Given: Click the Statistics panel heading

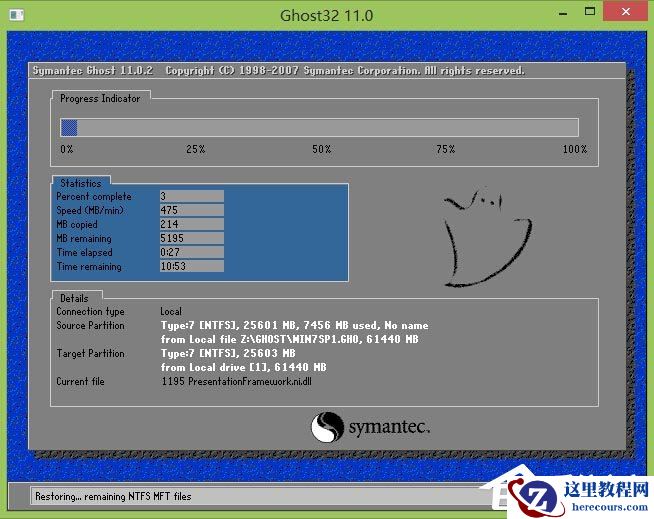Looking at the screenshot, I should point(81,183).
